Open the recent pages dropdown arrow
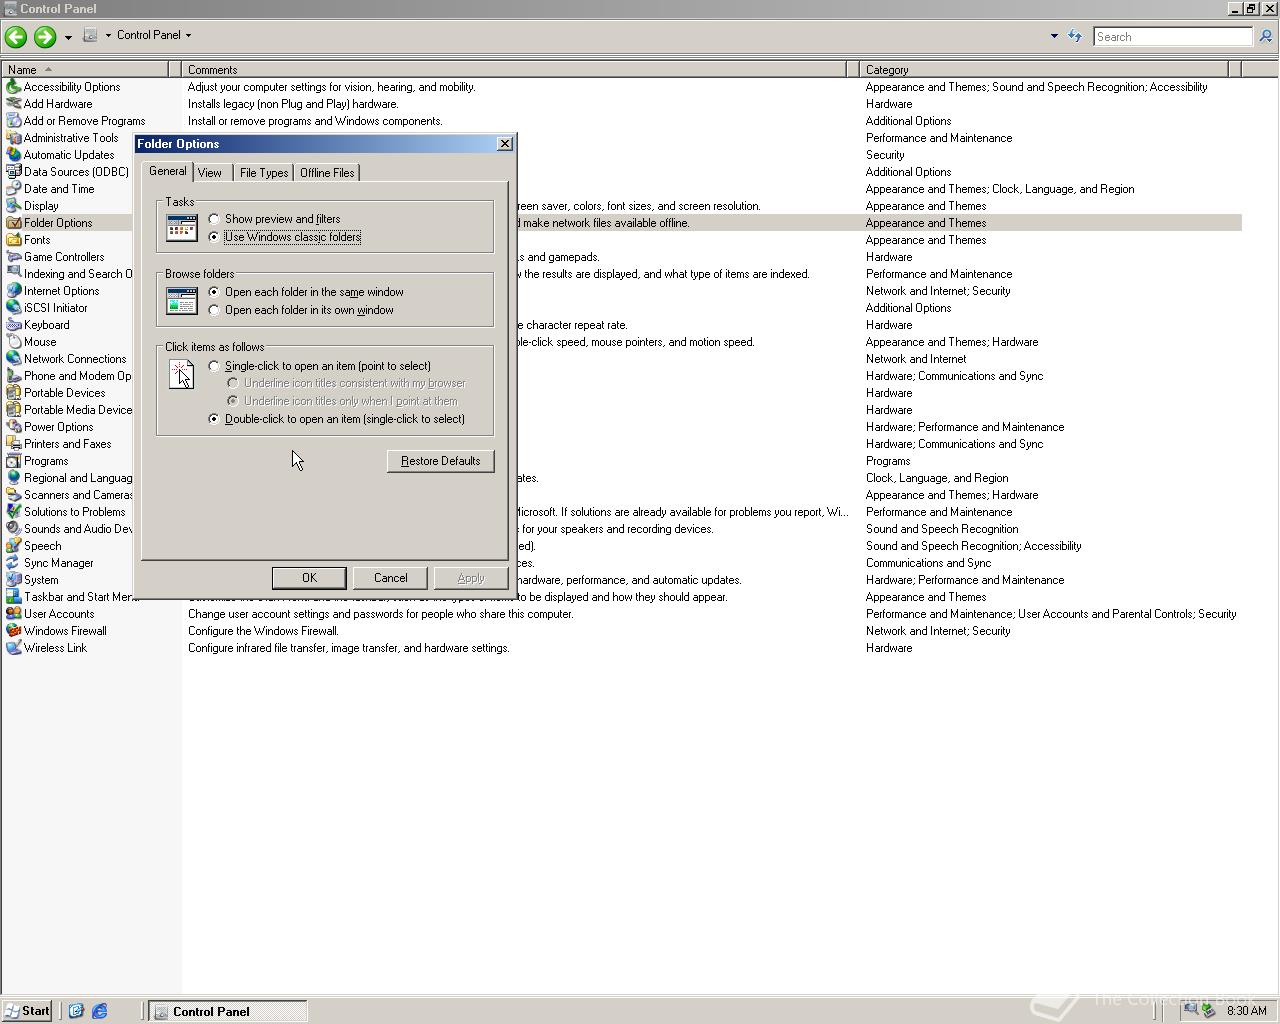 [68, 37]
